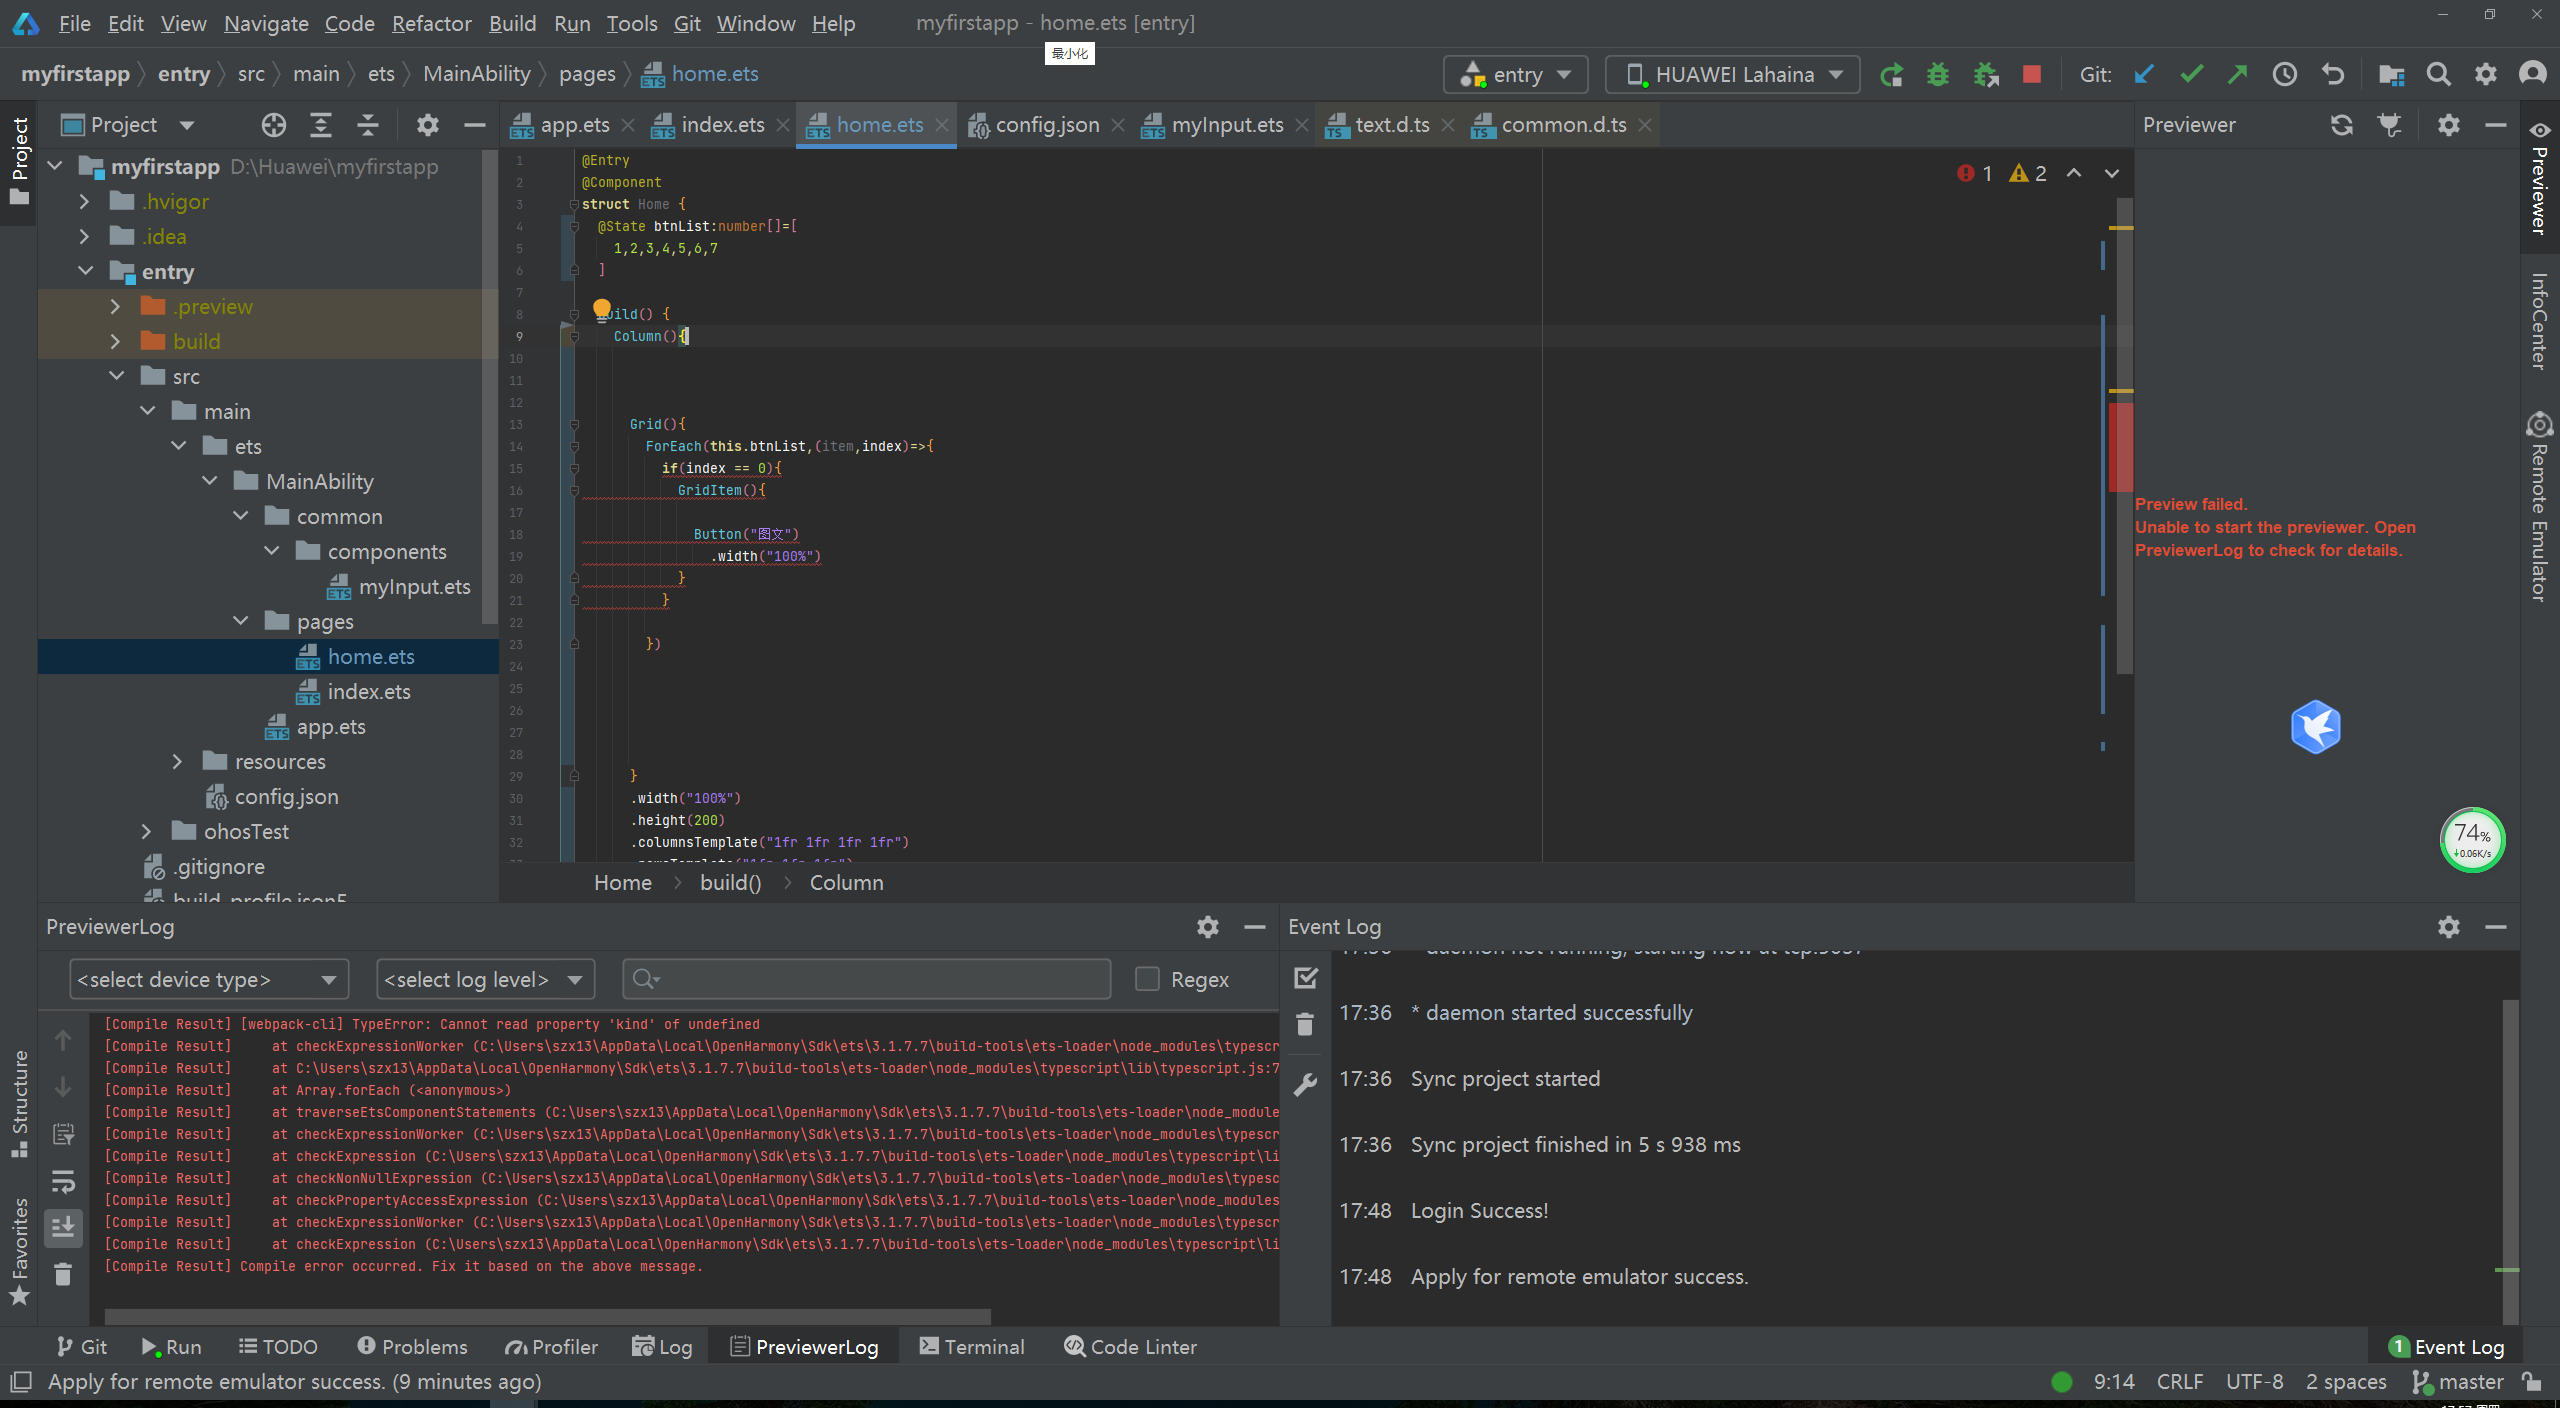Toggle the Favorites side tab

click(x=19, y=1252)
